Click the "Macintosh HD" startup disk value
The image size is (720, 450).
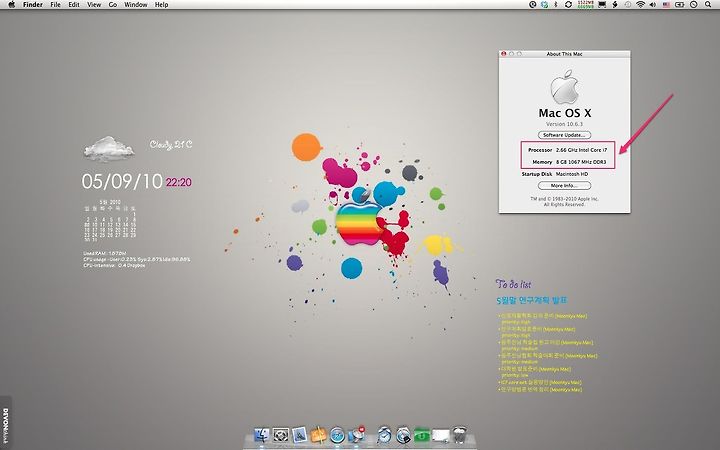pyautogui.click(x=572, y=174)
